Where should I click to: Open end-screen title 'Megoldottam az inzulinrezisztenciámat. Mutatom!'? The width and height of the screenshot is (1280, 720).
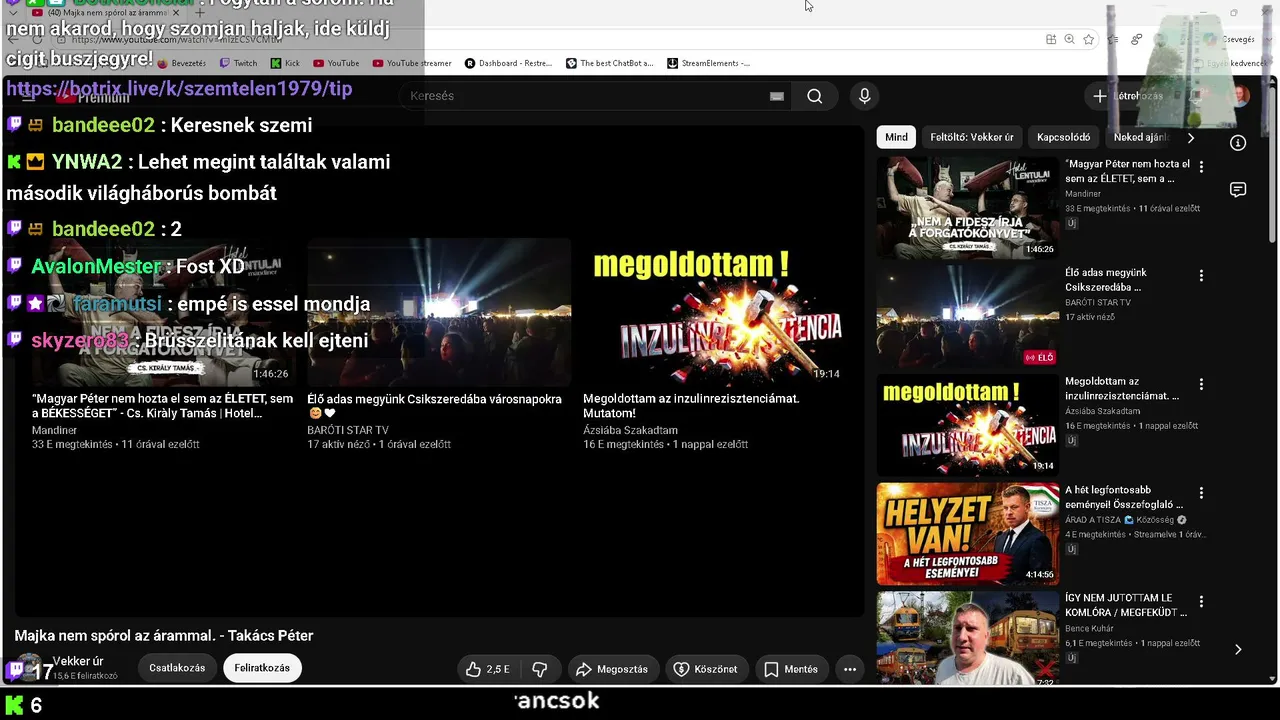(x=691, y=405)
